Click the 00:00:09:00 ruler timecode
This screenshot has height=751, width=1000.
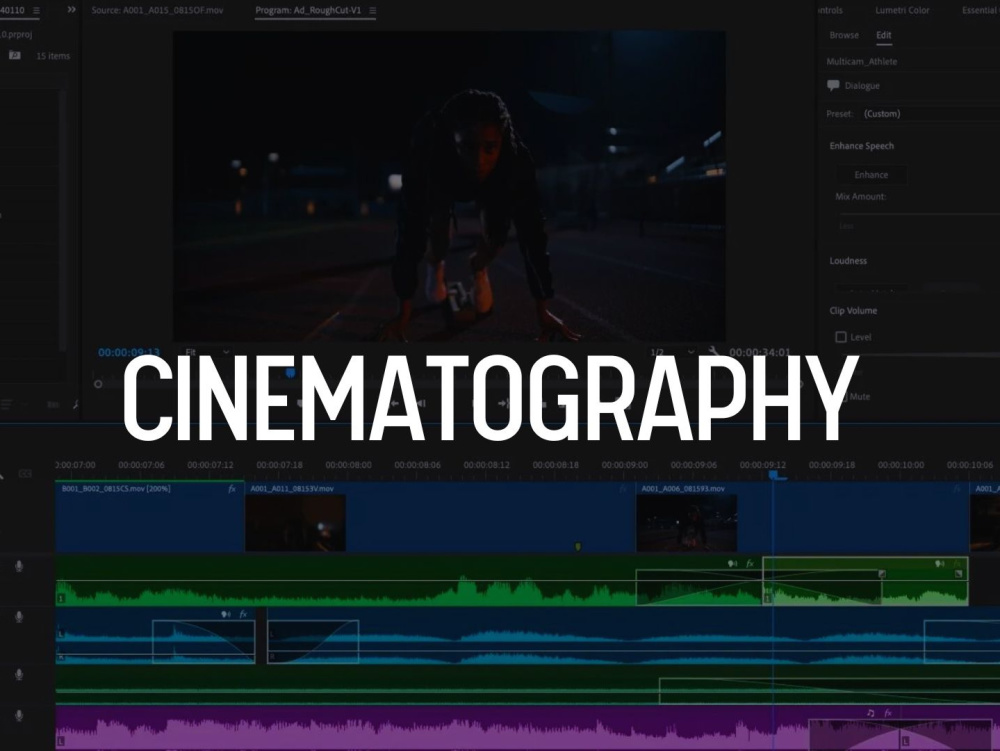(x=624, y=465)
